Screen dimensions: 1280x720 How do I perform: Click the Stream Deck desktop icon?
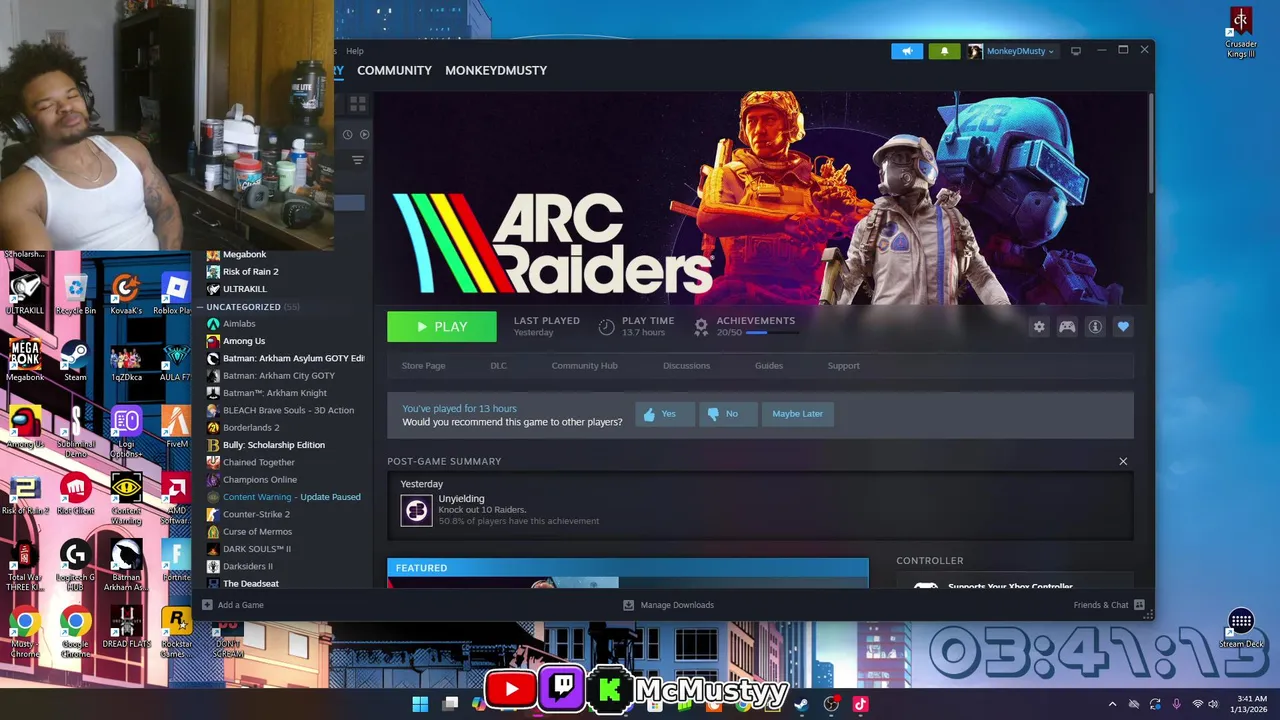click(x=1241, y=629)
